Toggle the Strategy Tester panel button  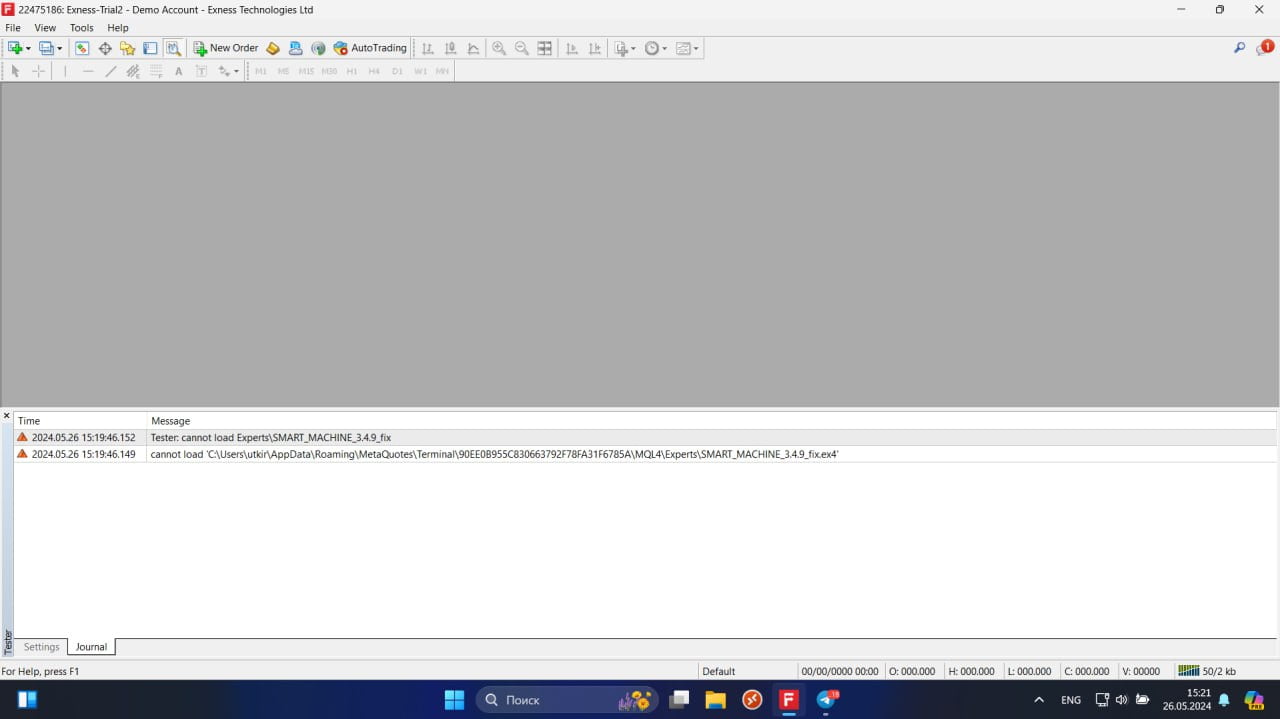173,48
